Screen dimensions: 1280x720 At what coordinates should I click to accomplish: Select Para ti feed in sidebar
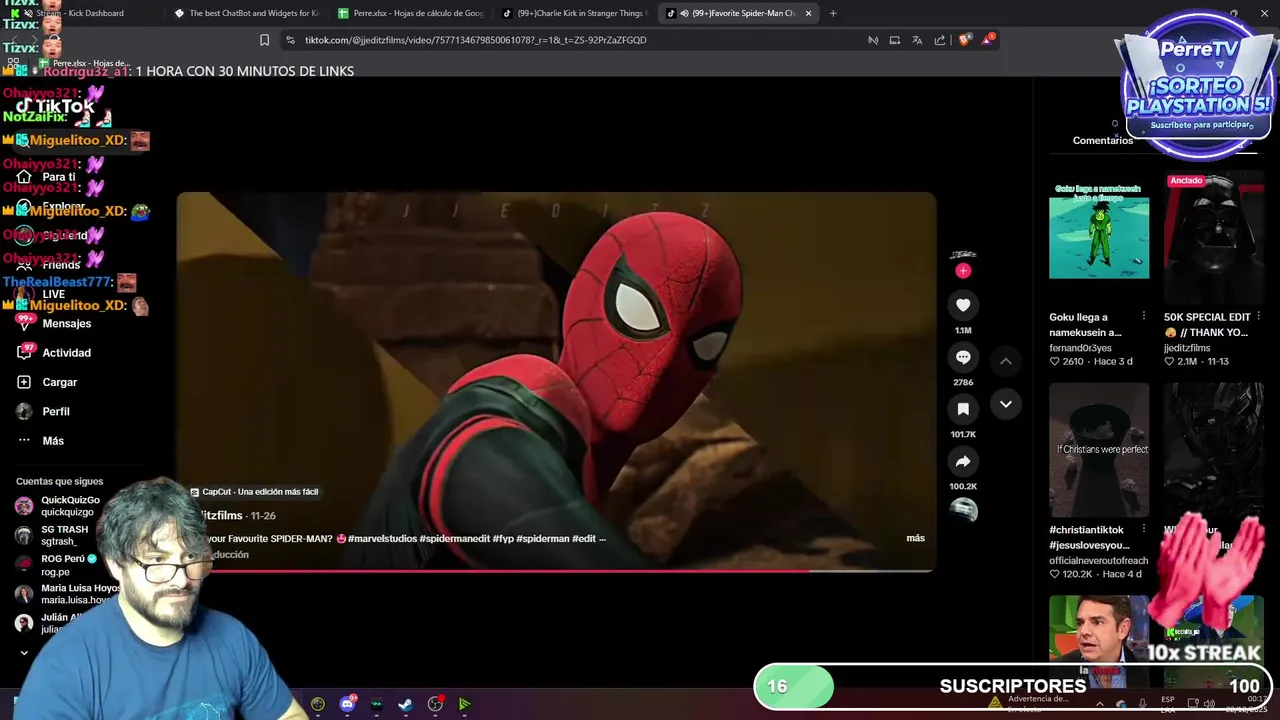(x=59, y=177)
